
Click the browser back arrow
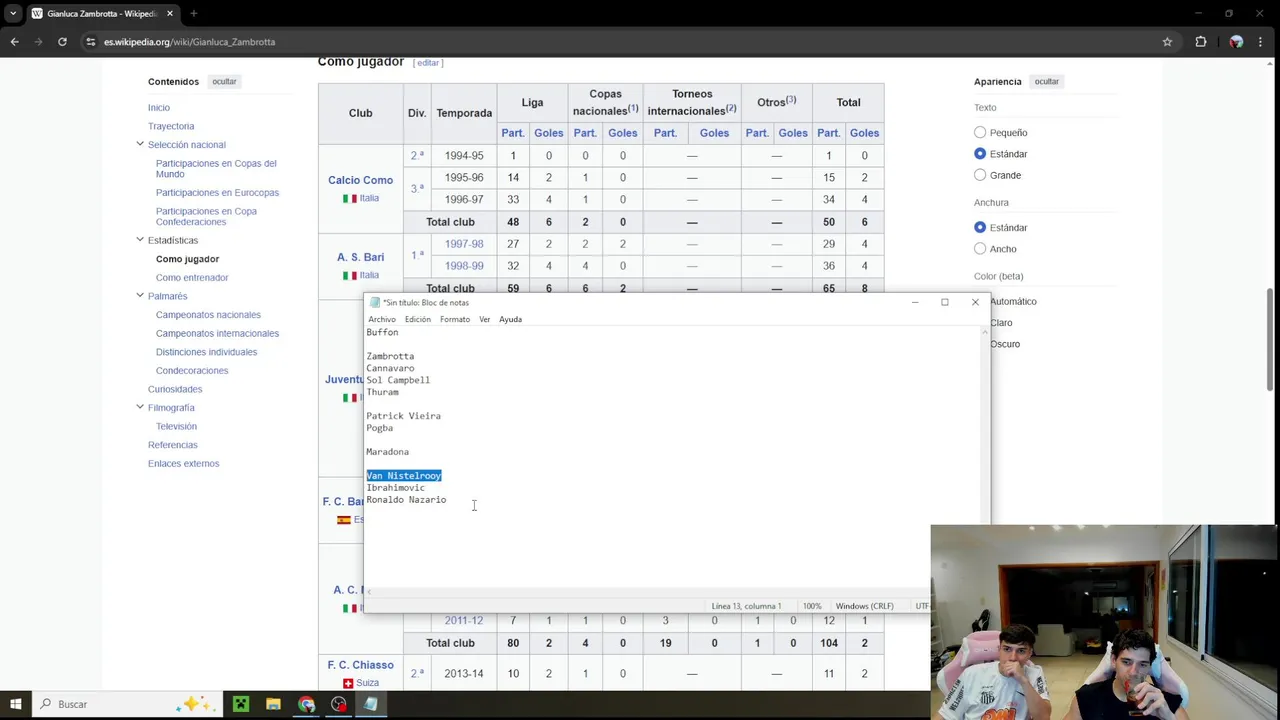pyautogui.click(x=14, y=42)
